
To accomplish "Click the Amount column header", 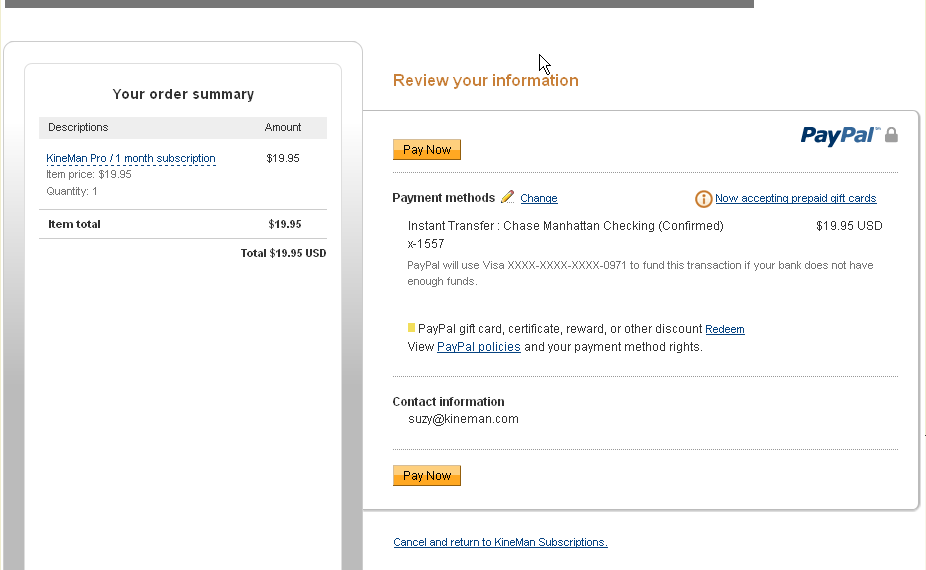I will [x=282, y=128].
